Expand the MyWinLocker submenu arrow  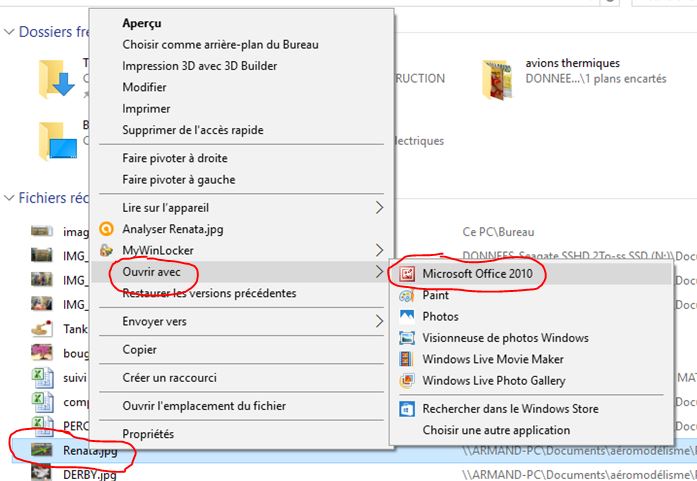379,250
